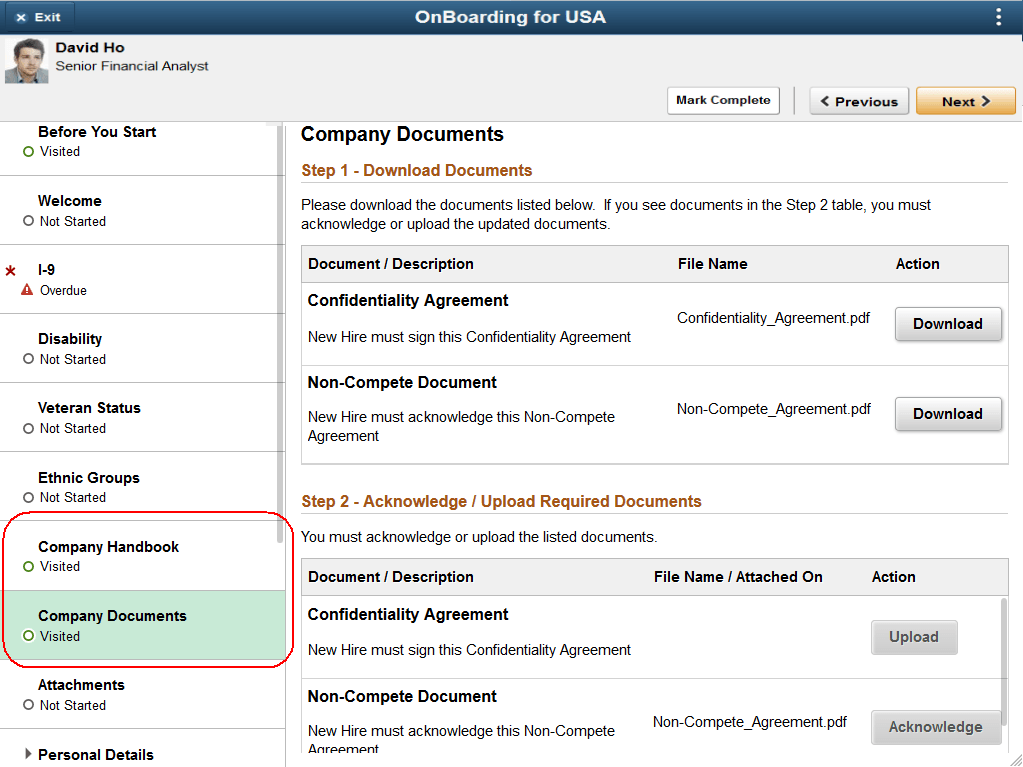Click David Ho's profile photo

click(x=27, y=61)
